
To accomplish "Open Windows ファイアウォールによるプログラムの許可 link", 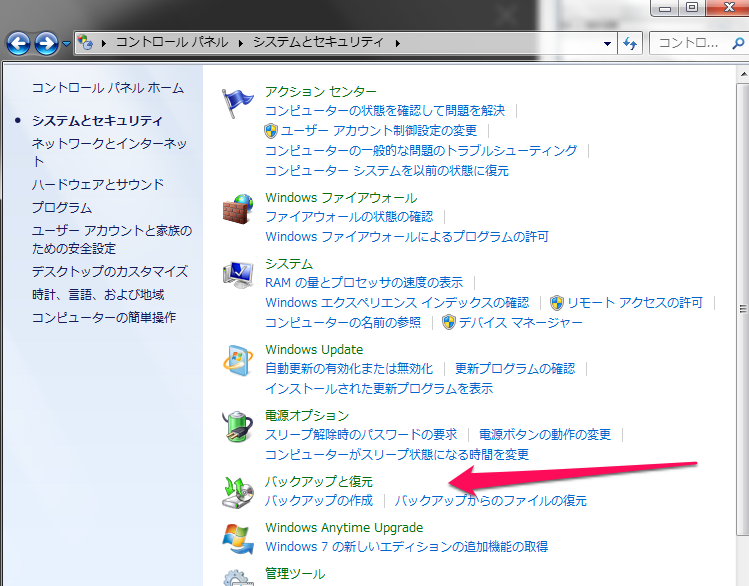I will pos(407,237).
